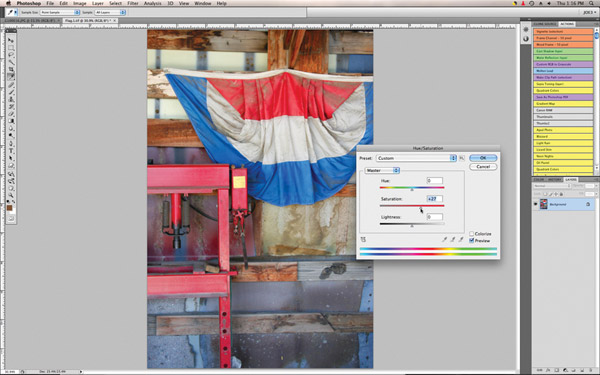The height and width of the screenshot is (375, 600).
Task: Select the Background layer thumbnail
Action: coord(543,204)
